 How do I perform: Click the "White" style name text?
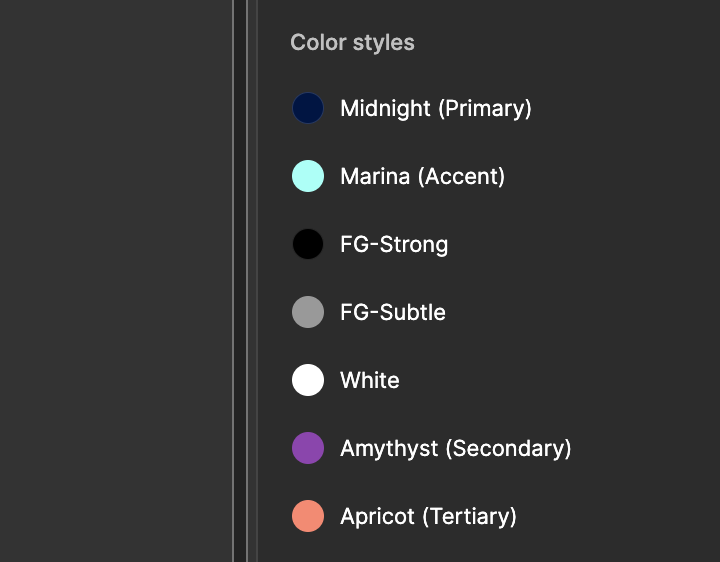pos(370,380)
